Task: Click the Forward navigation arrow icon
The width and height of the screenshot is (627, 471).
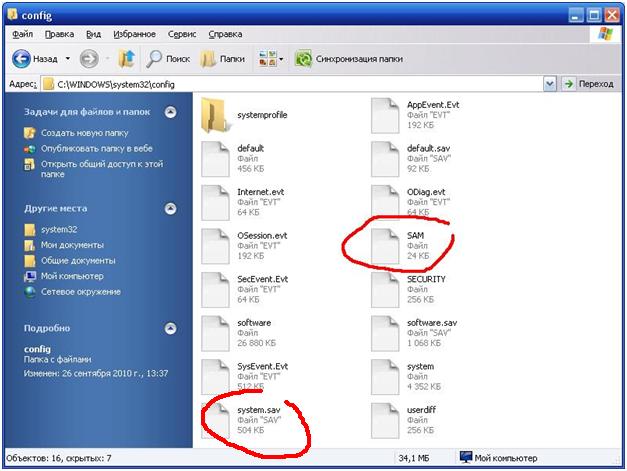Action: coord(89,59)
